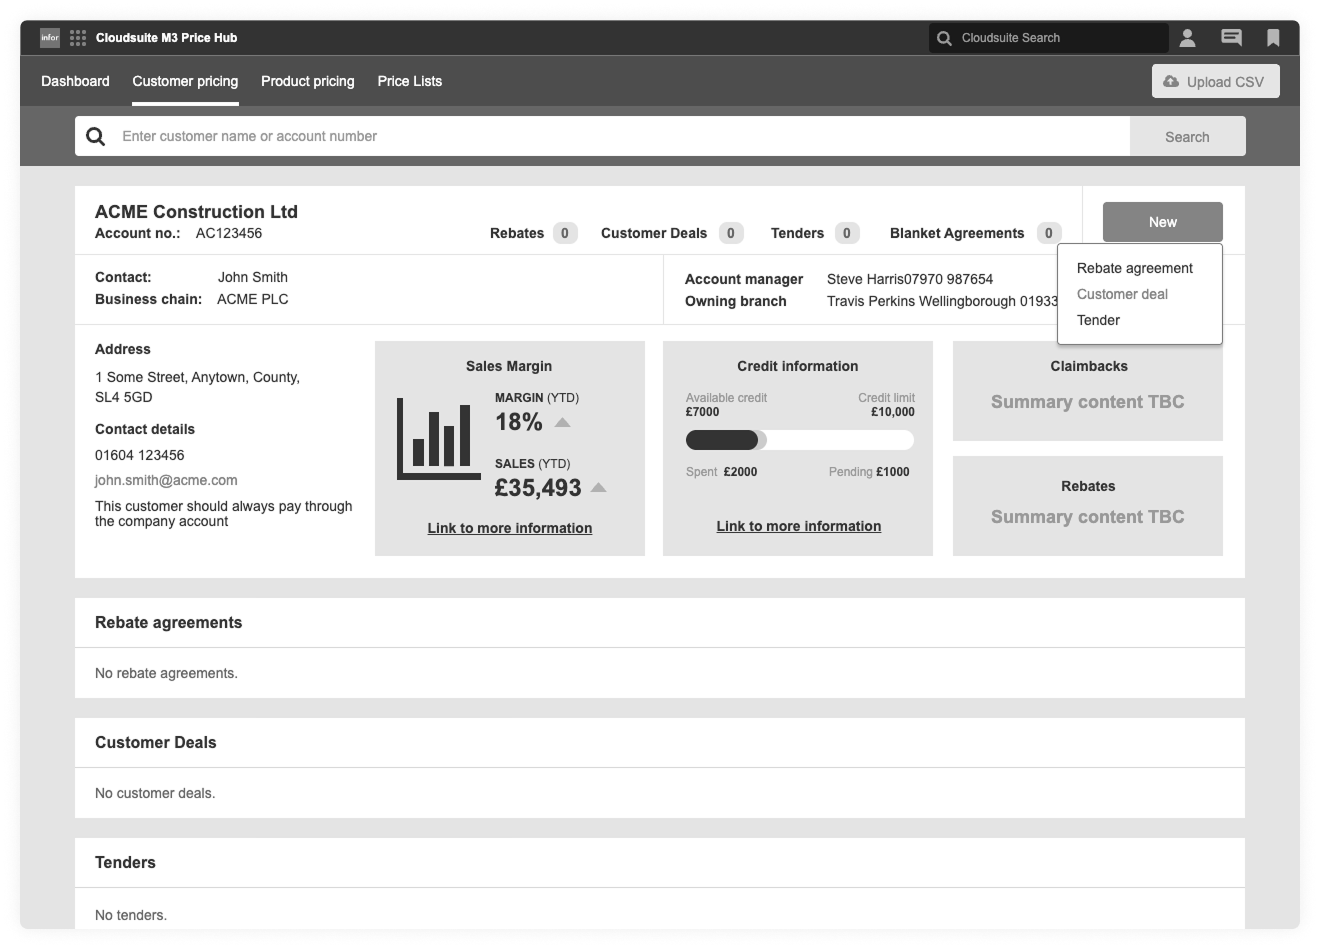Click the 'No customer deals.' text
Image resolution: width=1320 pixels, height=949 pixels.
pyautogui.click(x=155, y=793)
